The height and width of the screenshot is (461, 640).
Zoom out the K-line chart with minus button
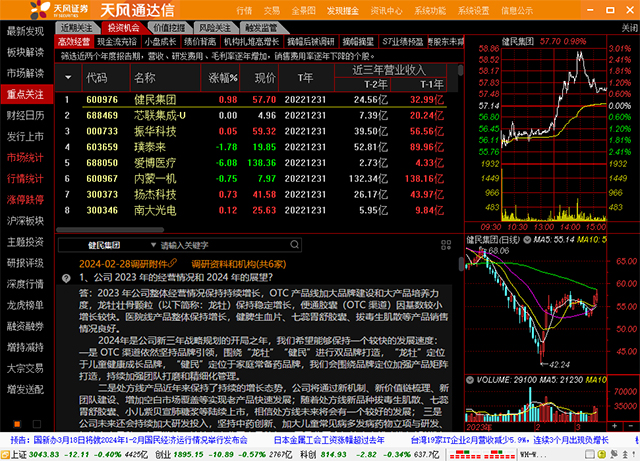[x=631, y=426]
